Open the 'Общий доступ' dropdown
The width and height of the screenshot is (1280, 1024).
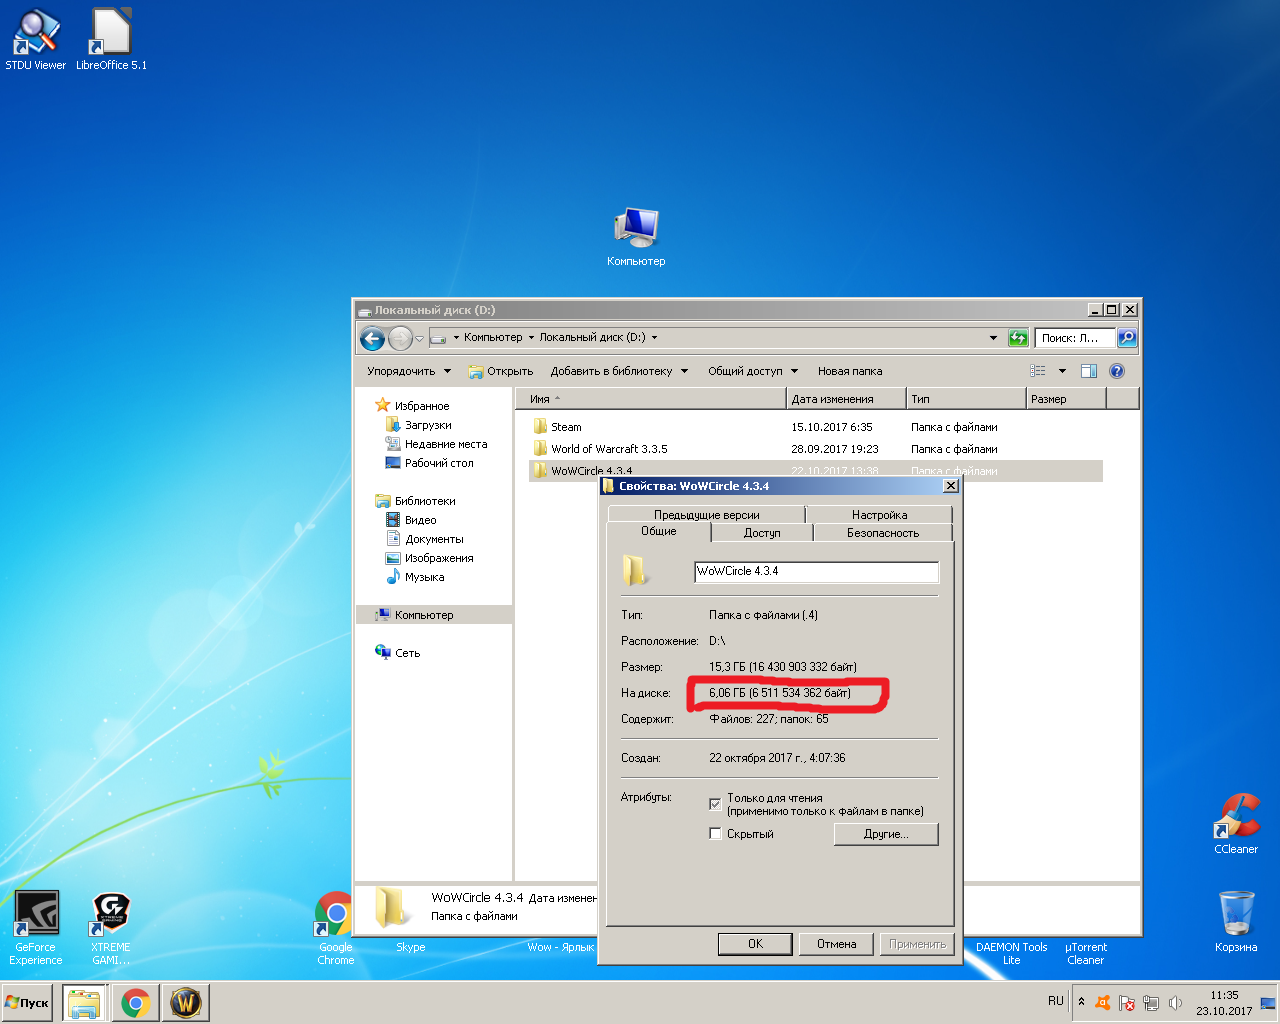[753, 371]
